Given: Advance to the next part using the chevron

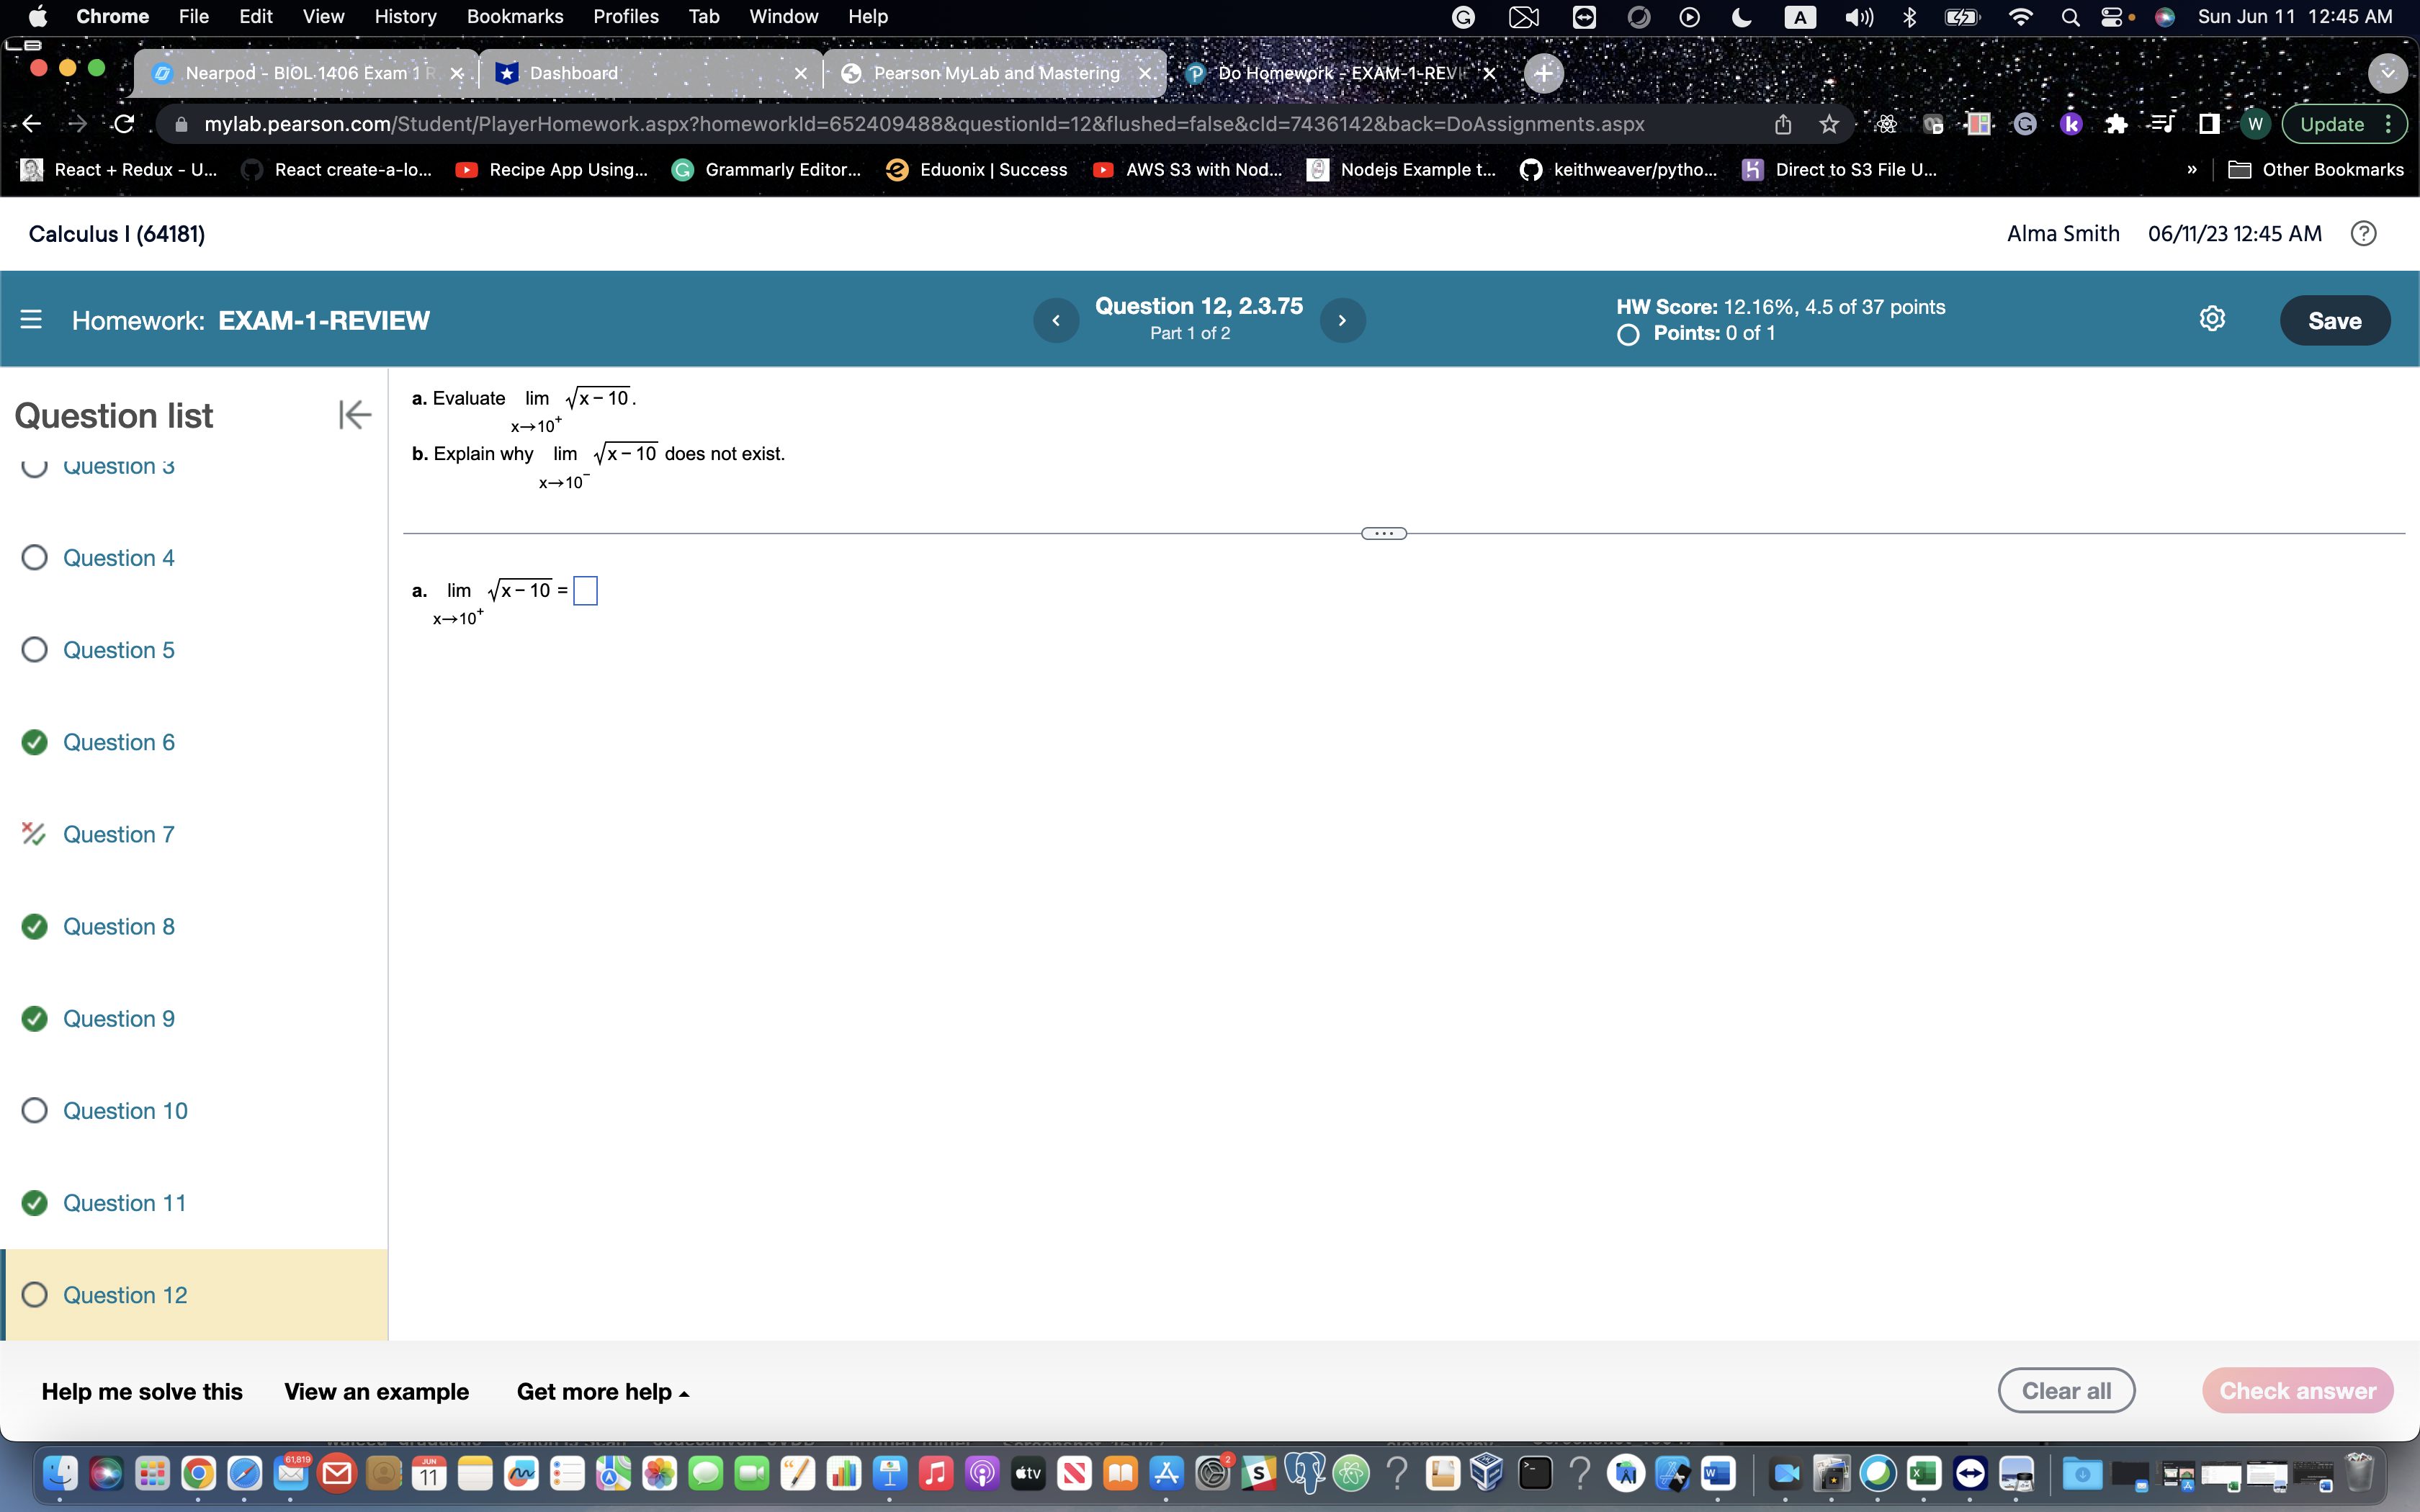Looking at the screenshot, I should [x=1342, y=319].
